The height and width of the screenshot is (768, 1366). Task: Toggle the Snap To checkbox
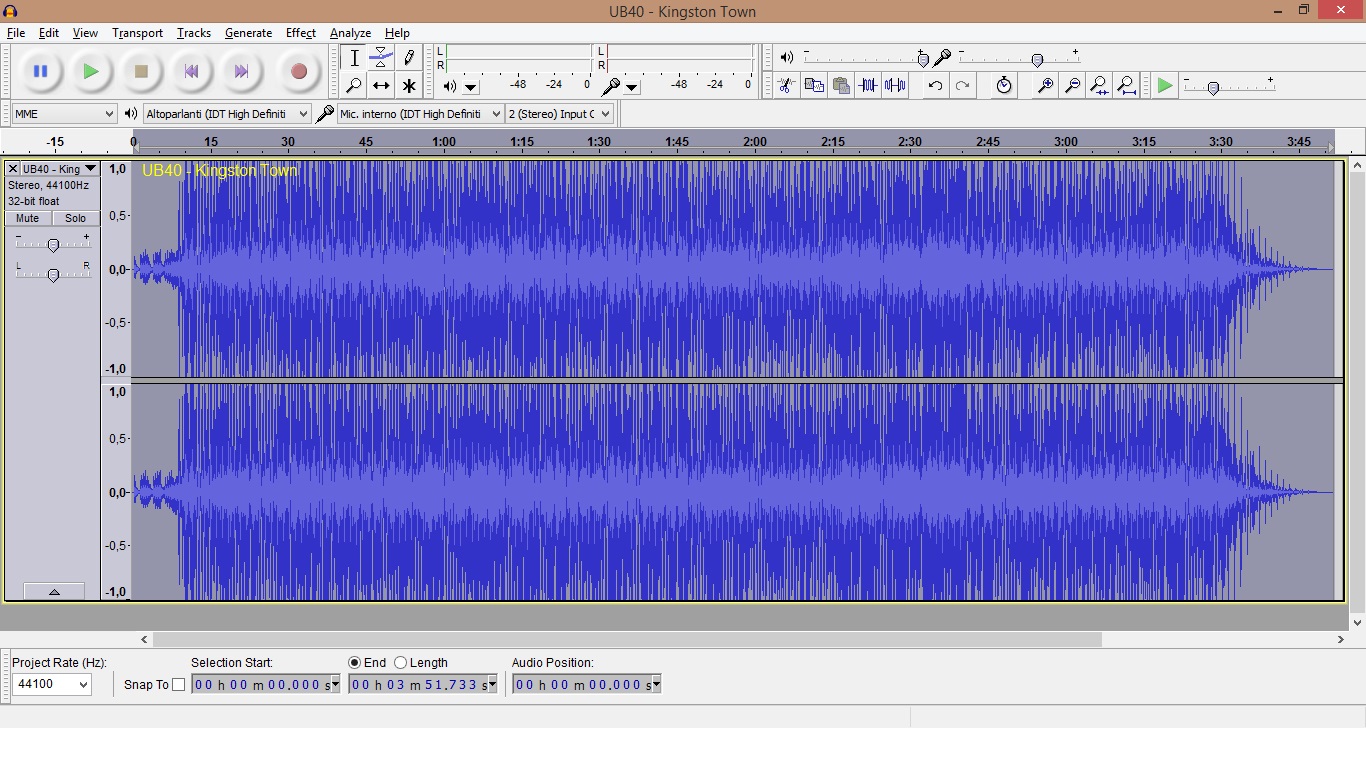click(179, 685)
